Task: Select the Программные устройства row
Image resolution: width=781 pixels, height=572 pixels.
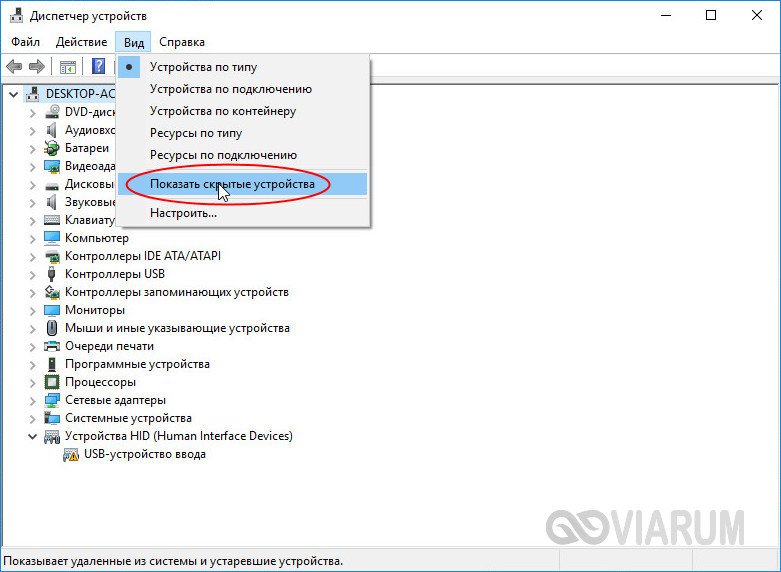Action: (137, 364)
